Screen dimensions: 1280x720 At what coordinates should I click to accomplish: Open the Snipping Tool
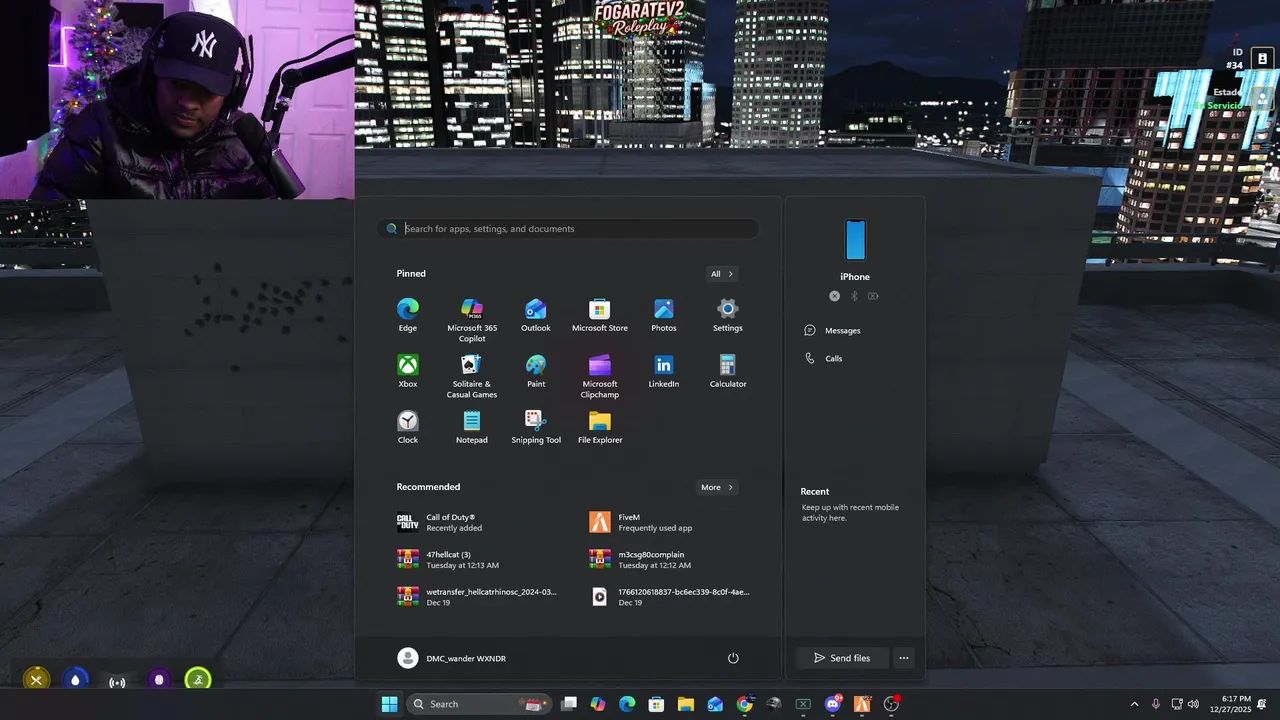536,427
